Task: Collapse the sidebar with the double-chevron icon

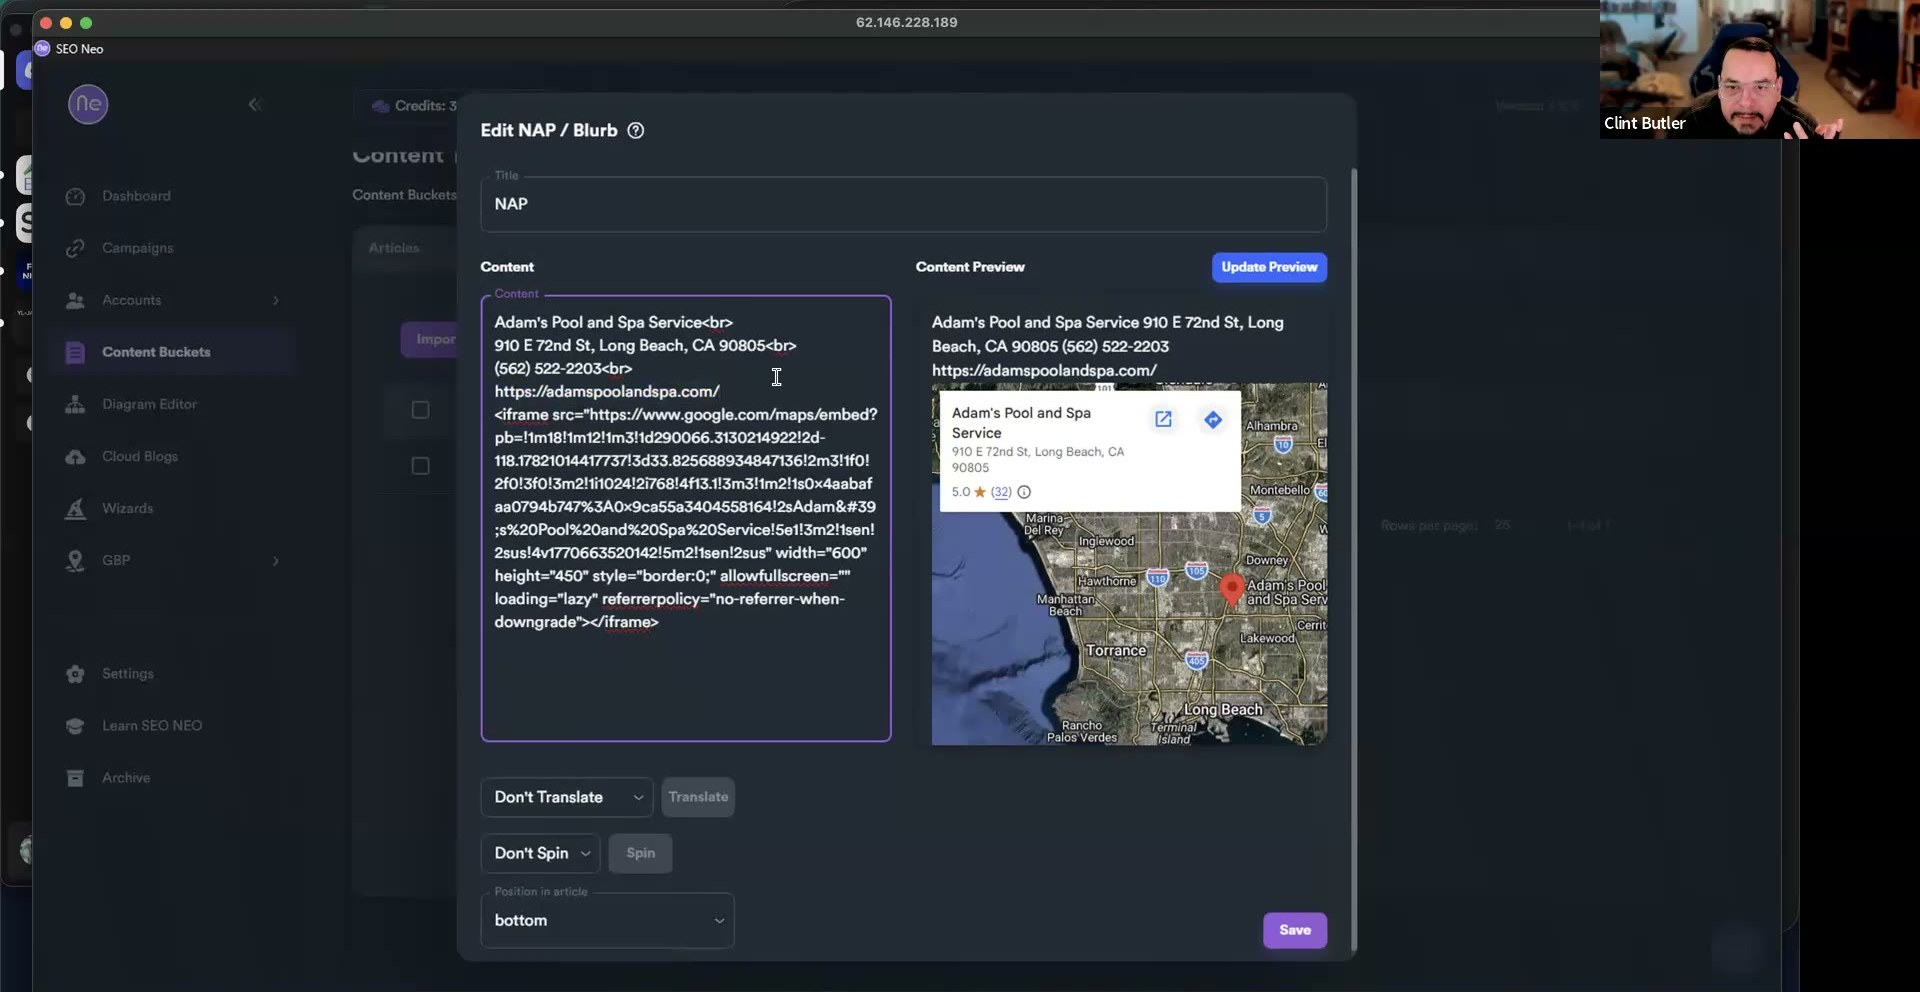Action: (254, 104)
